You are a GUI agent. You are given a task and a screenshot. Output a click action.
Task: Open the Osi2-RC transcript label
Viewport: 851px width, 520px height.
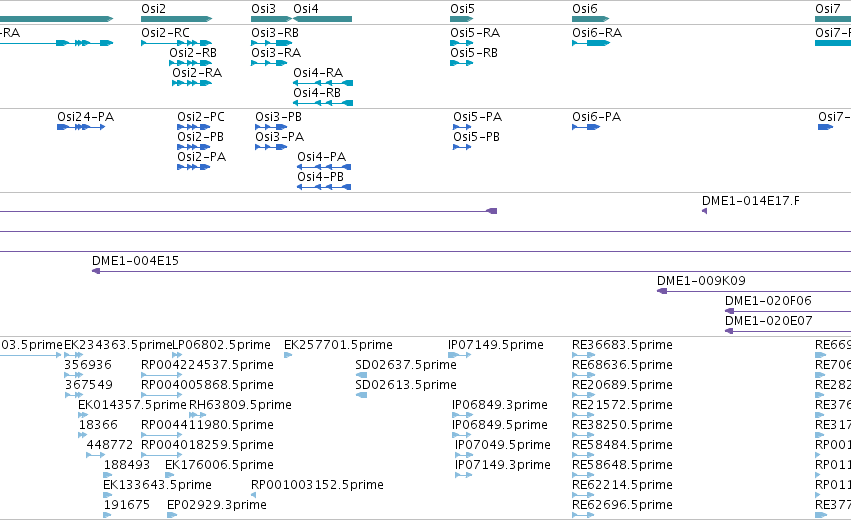pos(166,33)
